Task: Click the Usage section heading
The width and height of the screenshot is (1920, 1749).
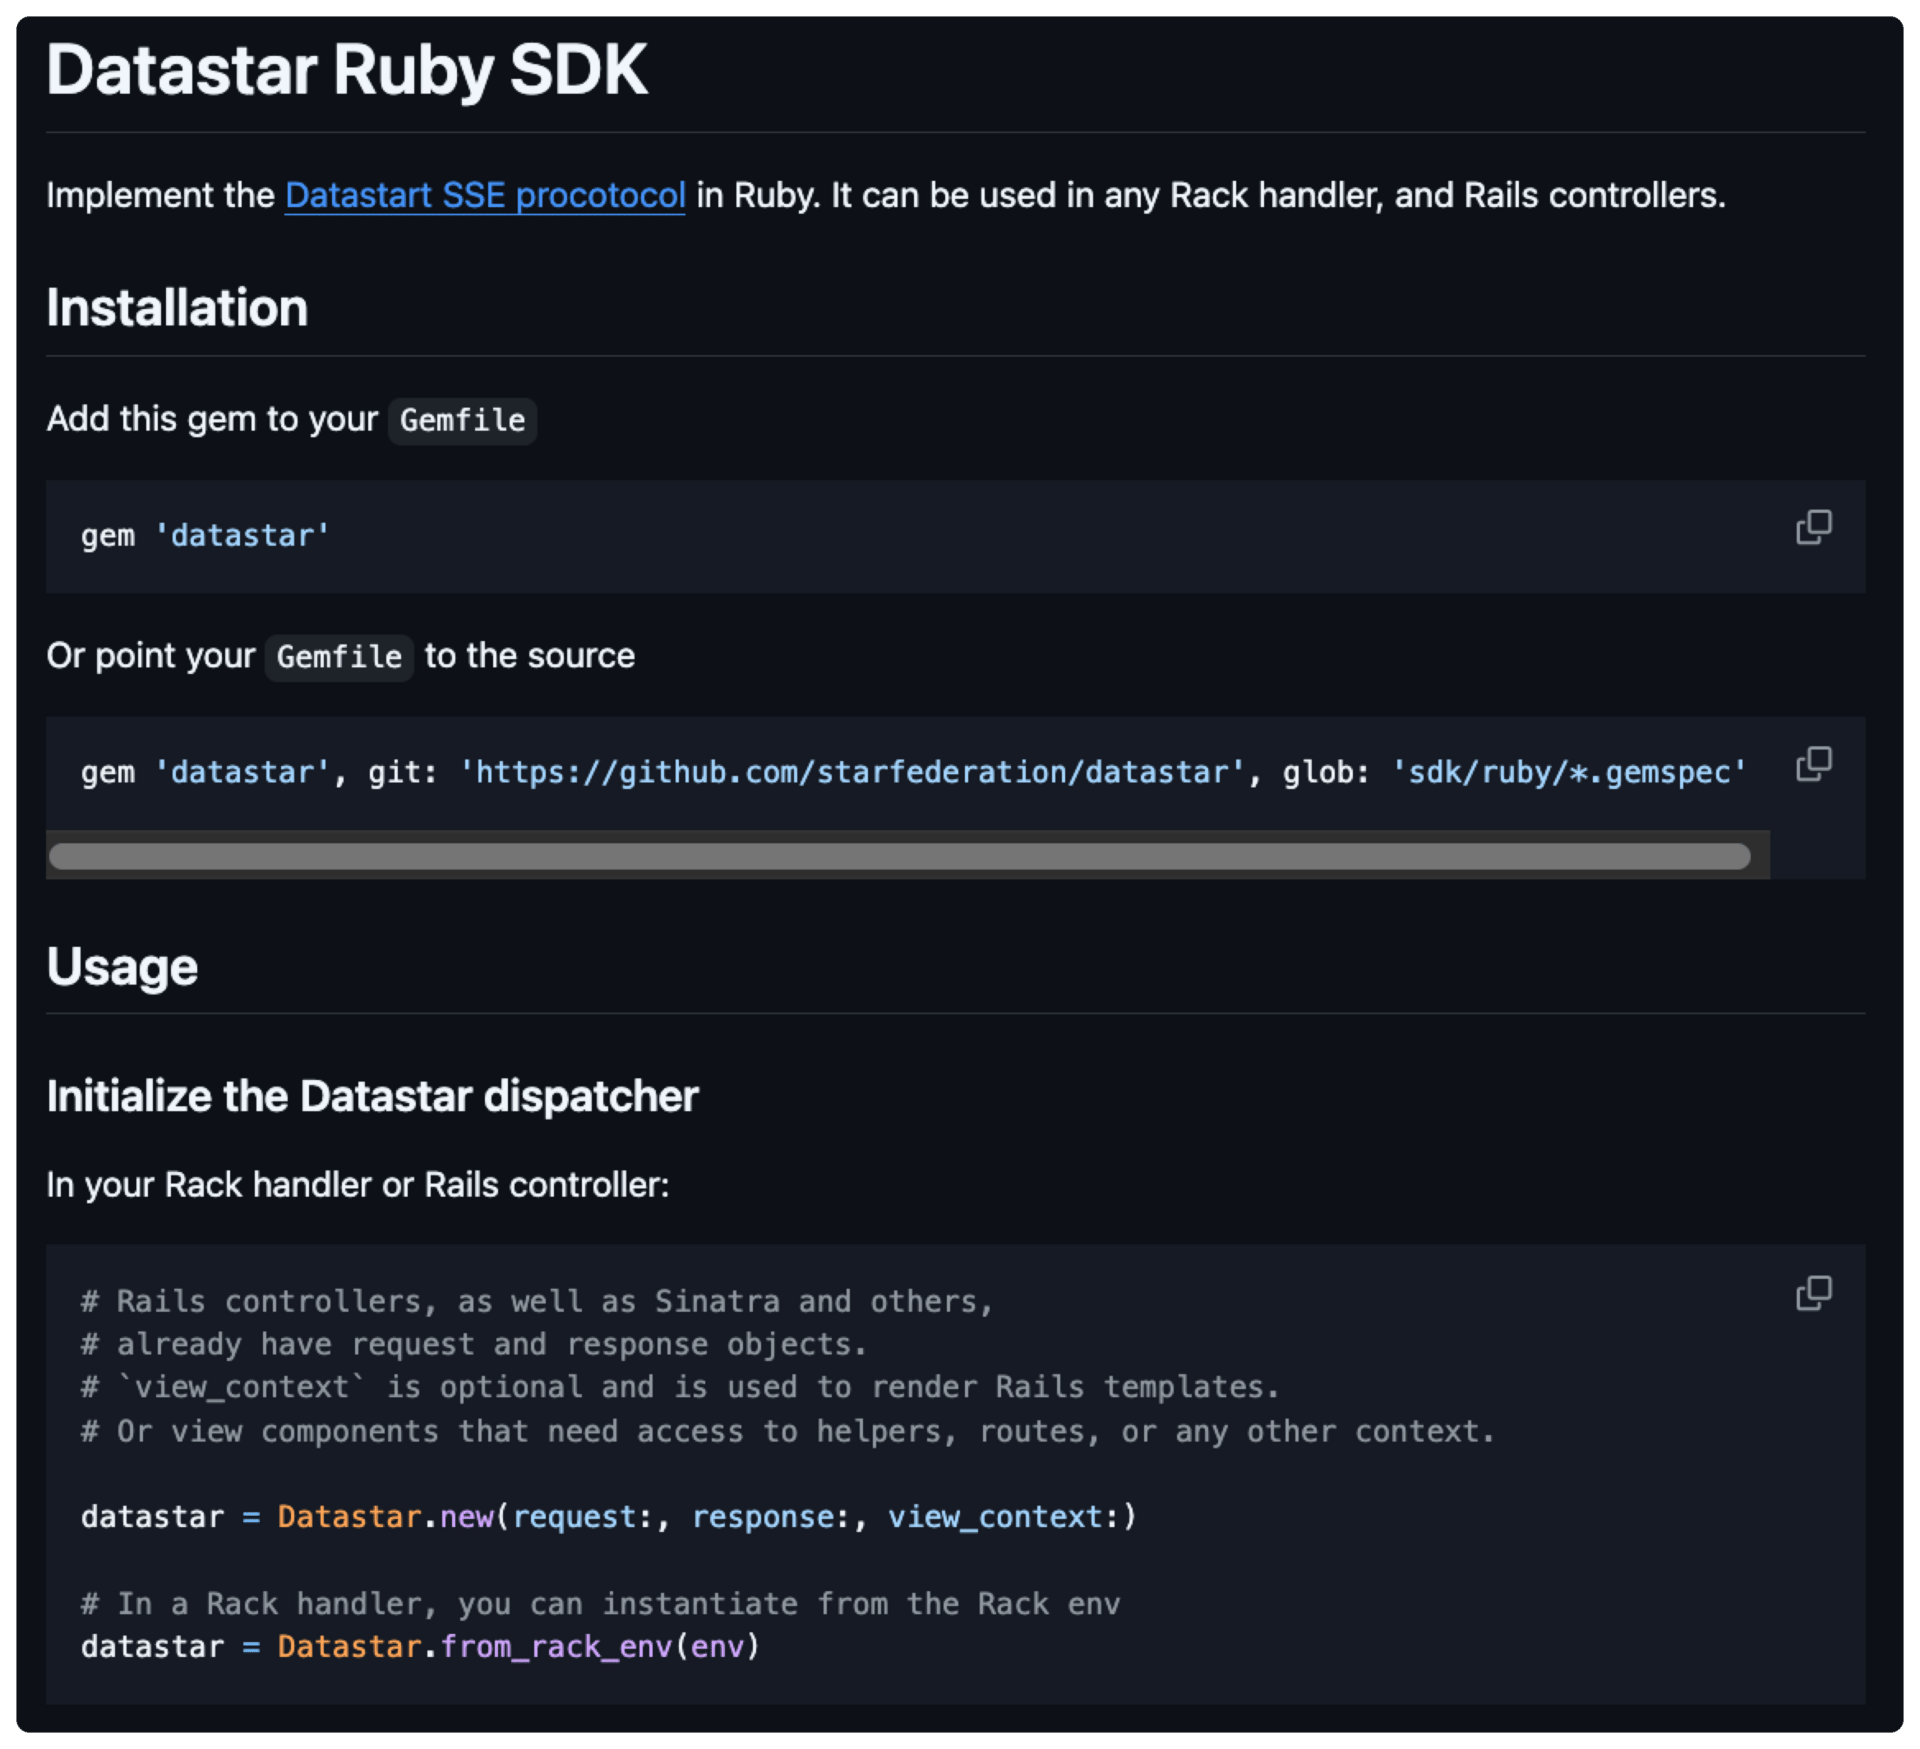Action: [122, 967]
